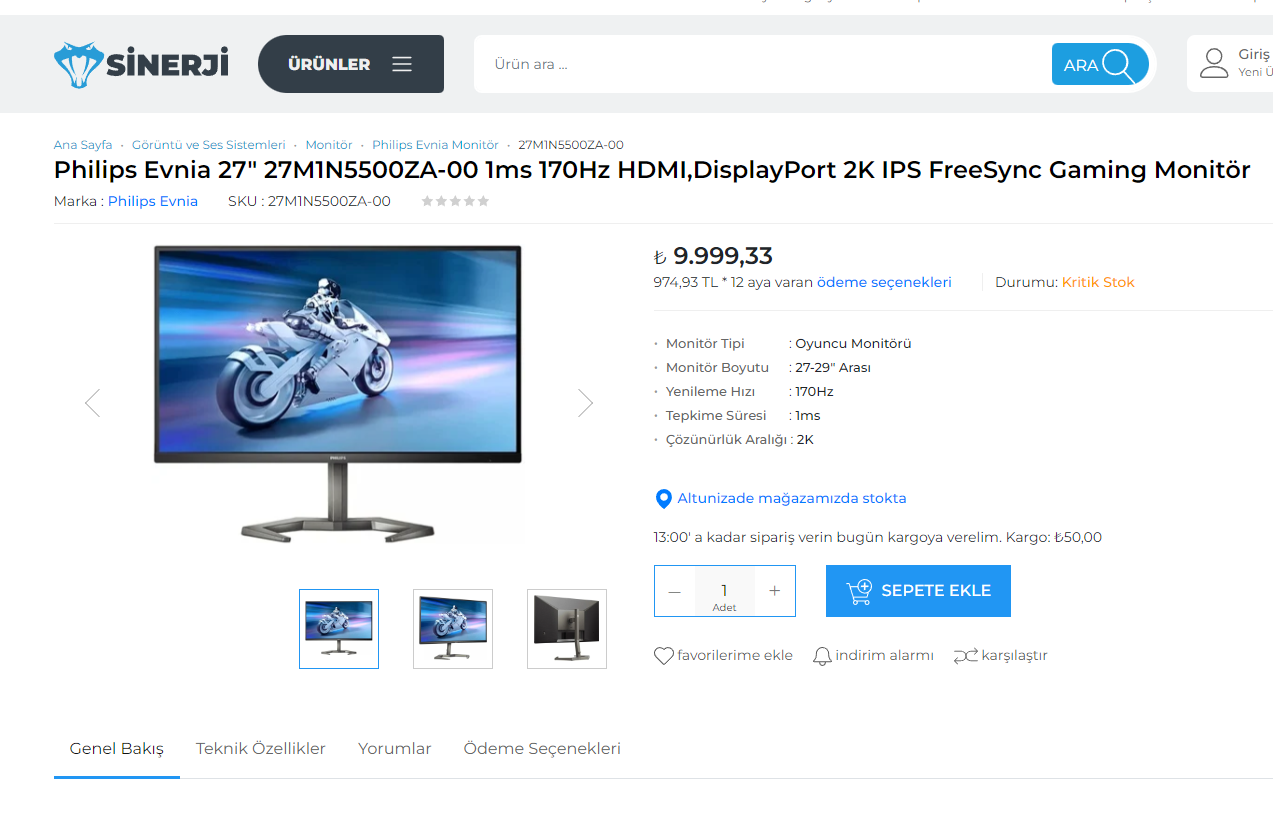Click the heart icon favorilerime ekle
The height and width of the screenshot is (826, 1273).
click(664, 656)
